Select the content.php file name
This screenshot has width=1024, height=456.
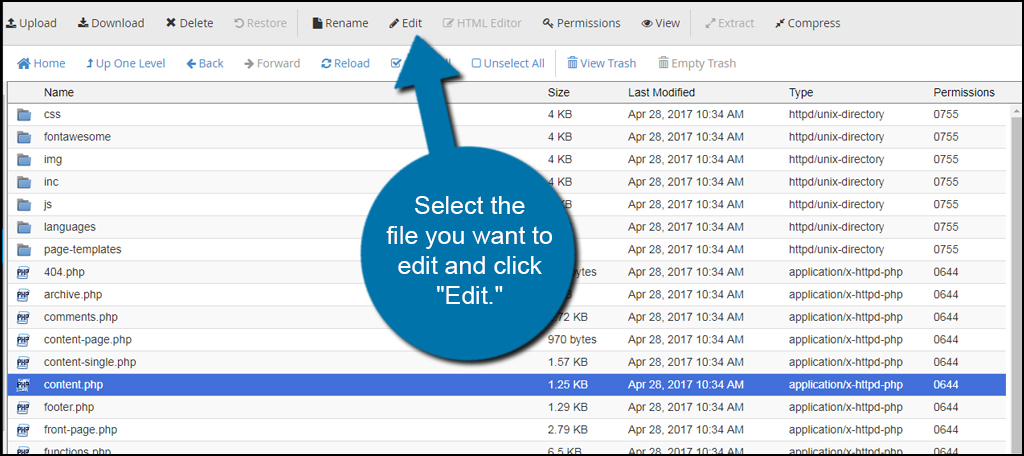point(73,385)
